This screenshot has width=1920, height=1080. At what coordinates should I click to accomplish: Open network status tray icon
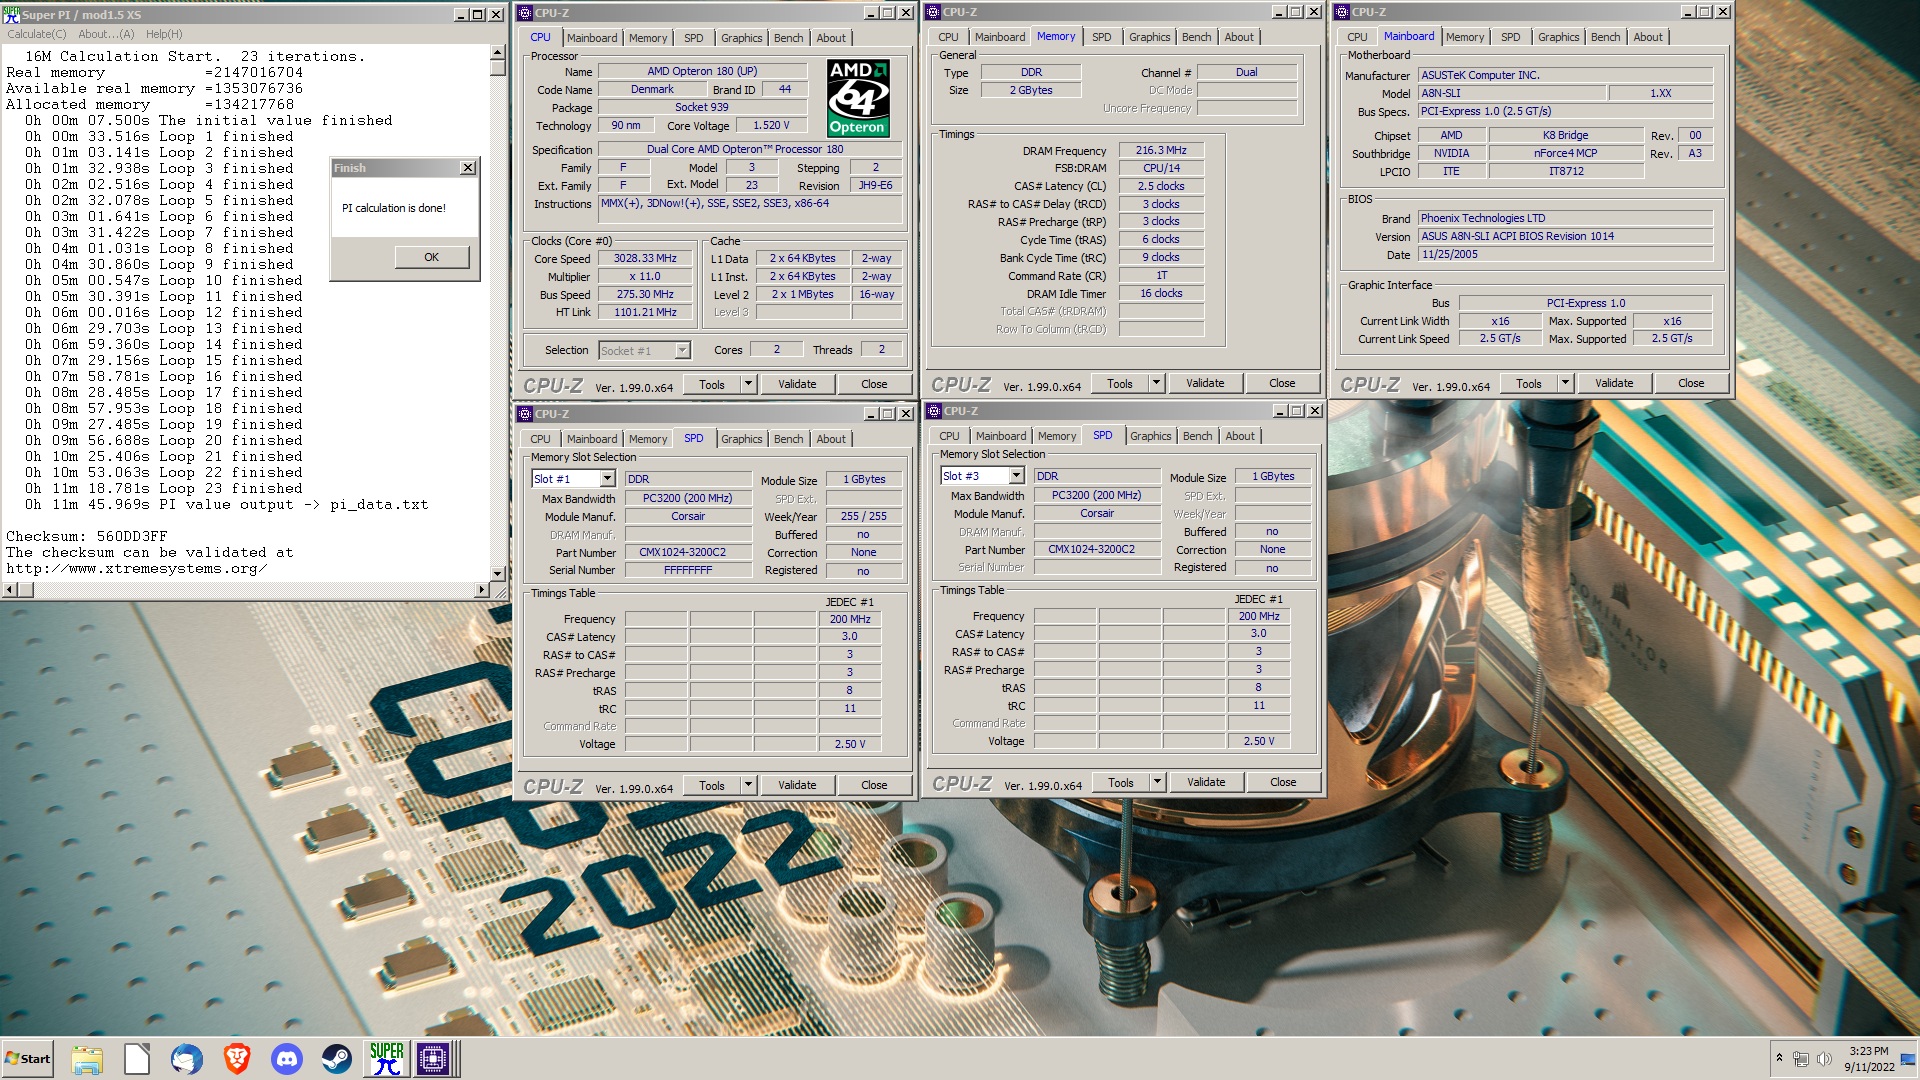1801,1059
